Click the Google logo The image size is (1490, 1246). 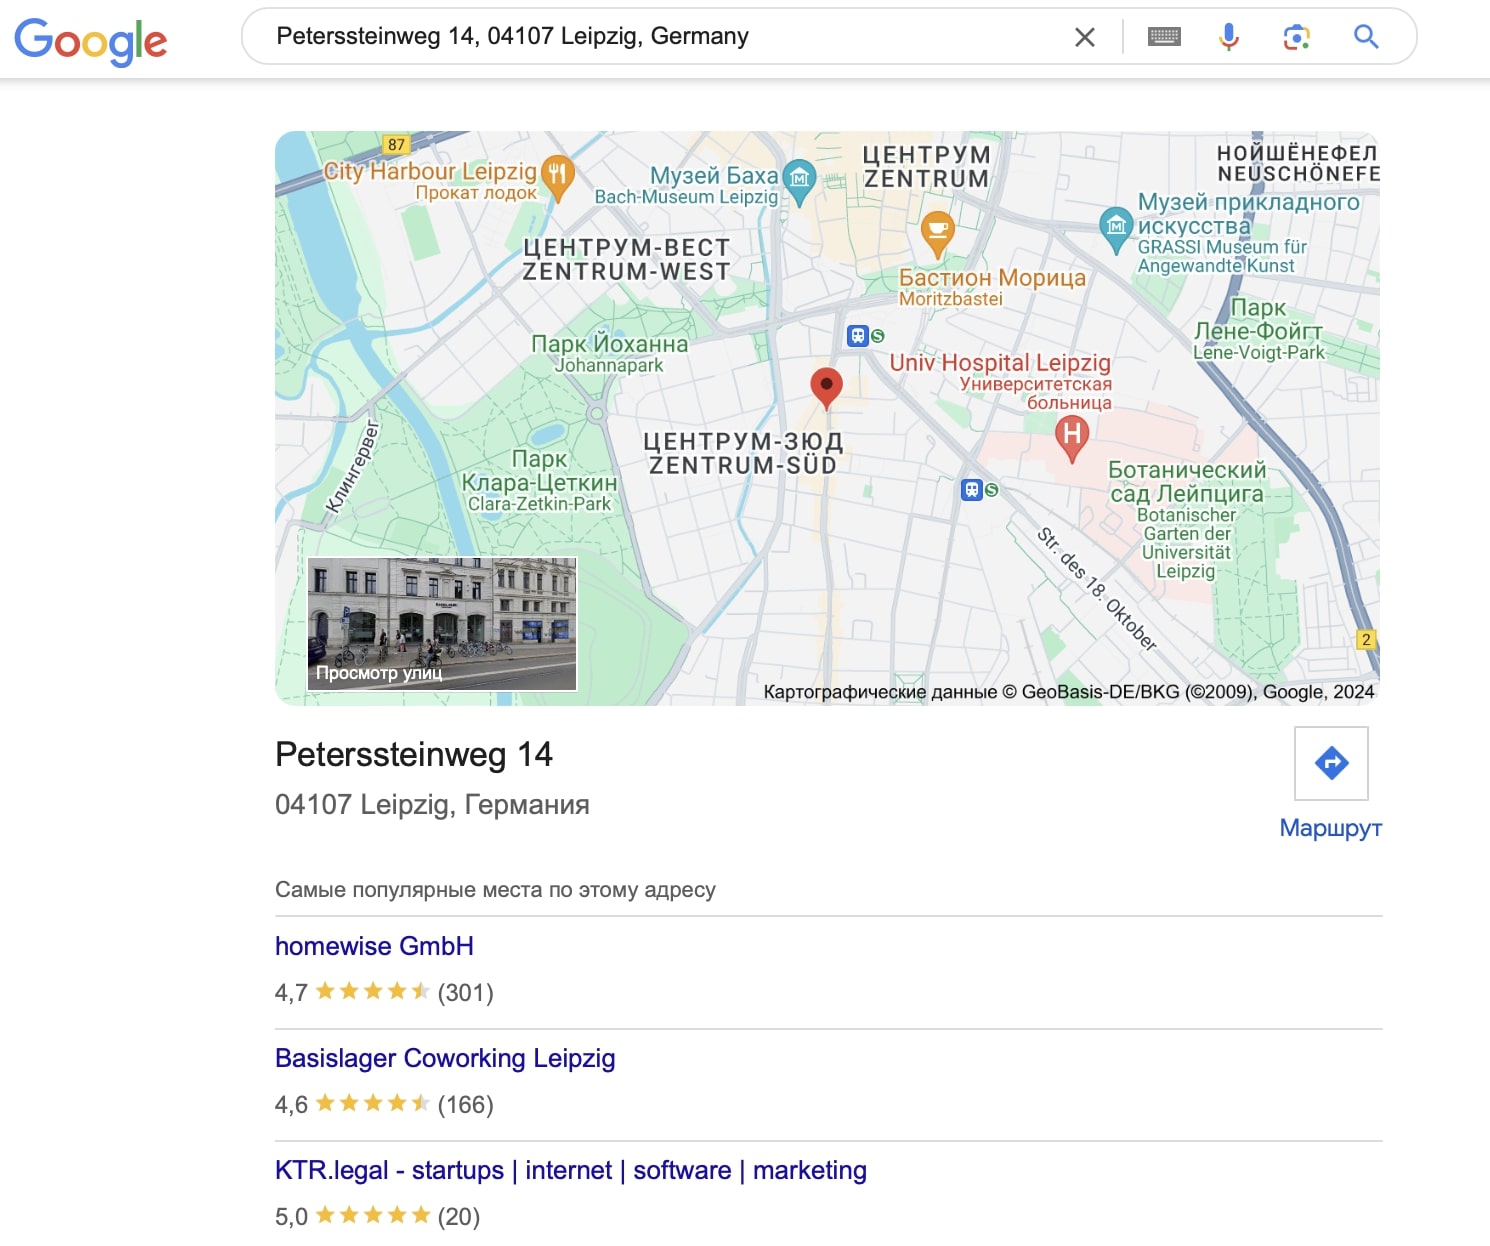(x=90, y=41)
